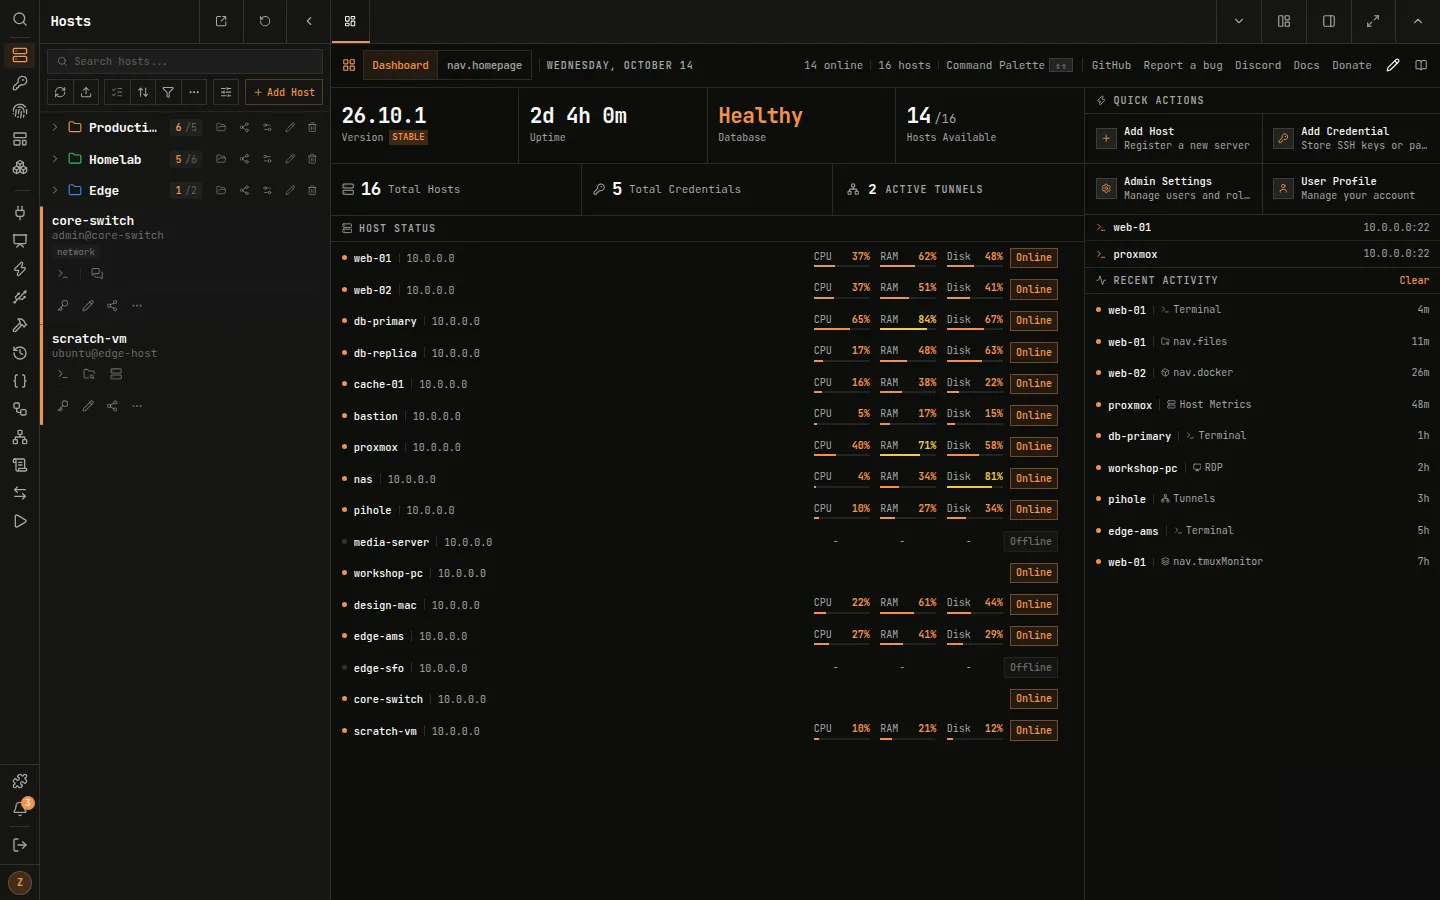
Task: Click the pencil edit icon in dashboard header
Action: point(1392,65)
